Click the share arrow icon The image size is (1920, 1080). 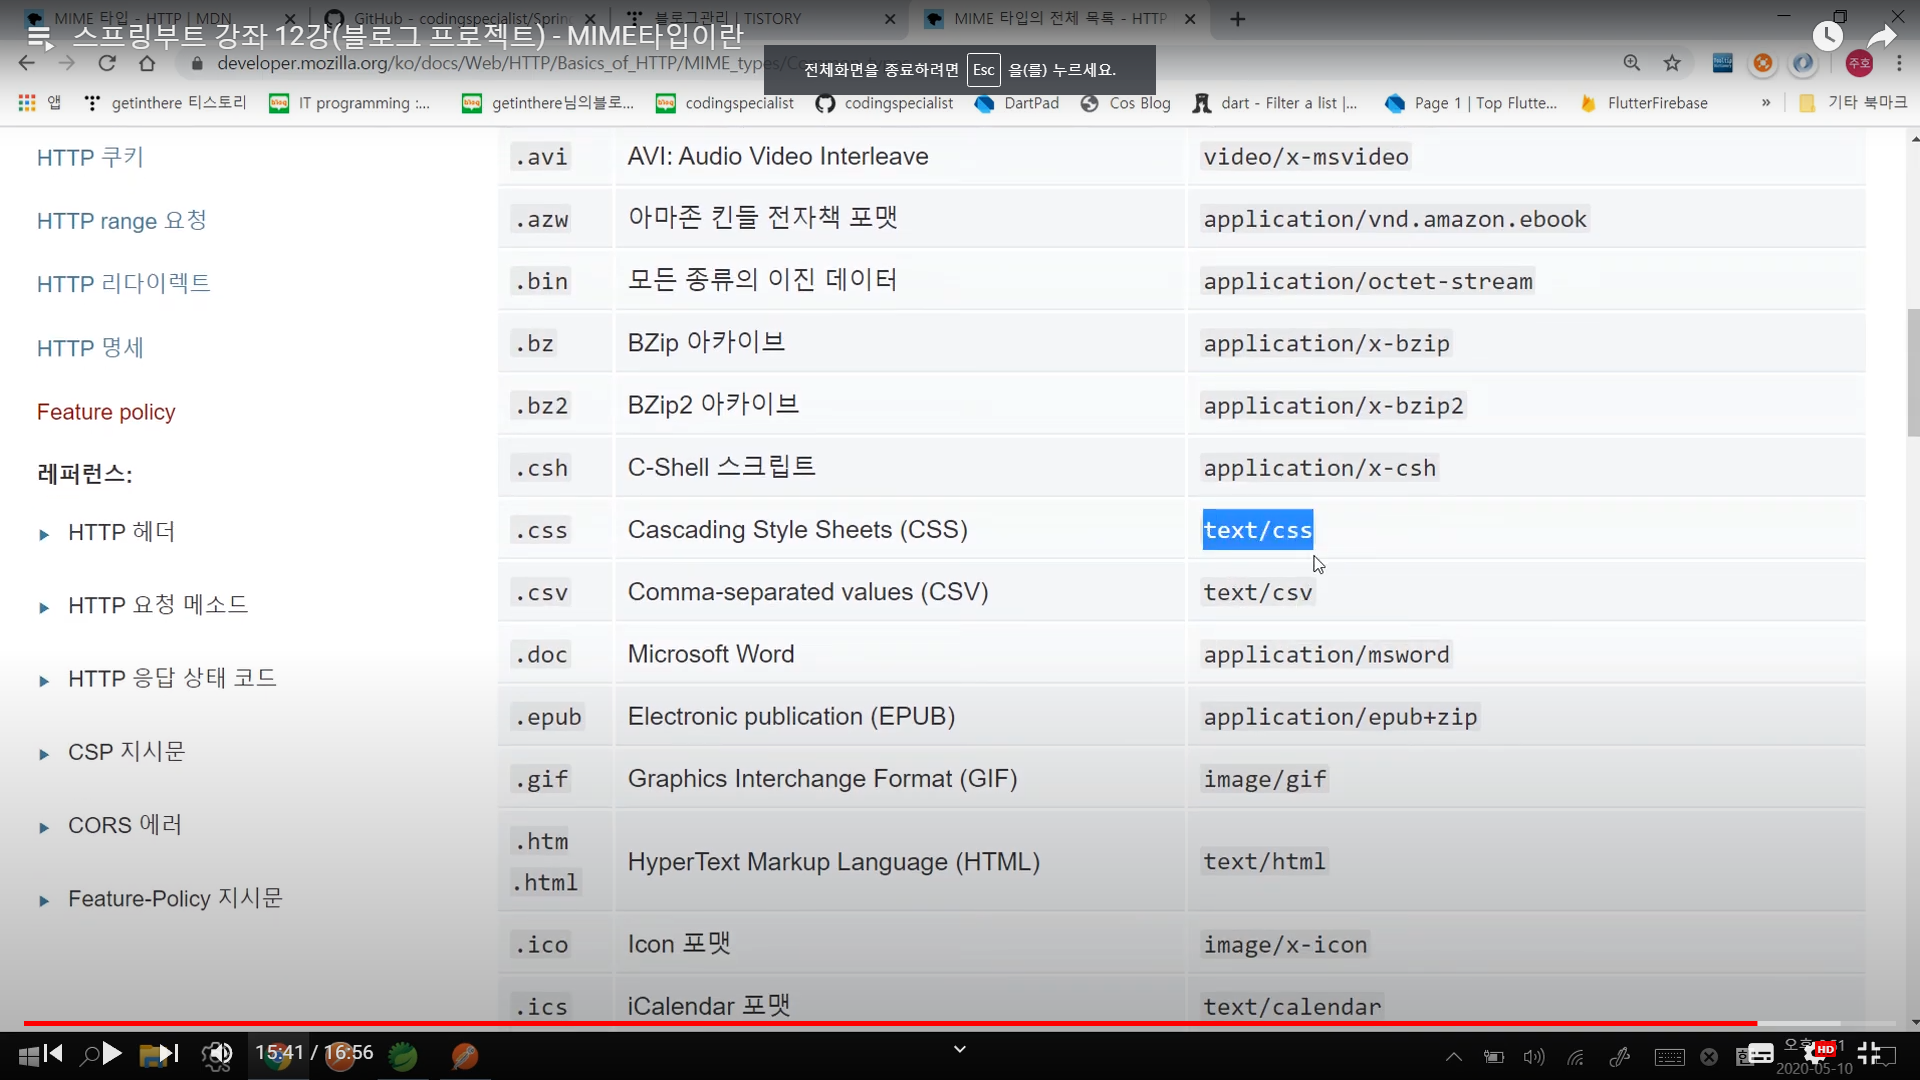coord(1882,36)
